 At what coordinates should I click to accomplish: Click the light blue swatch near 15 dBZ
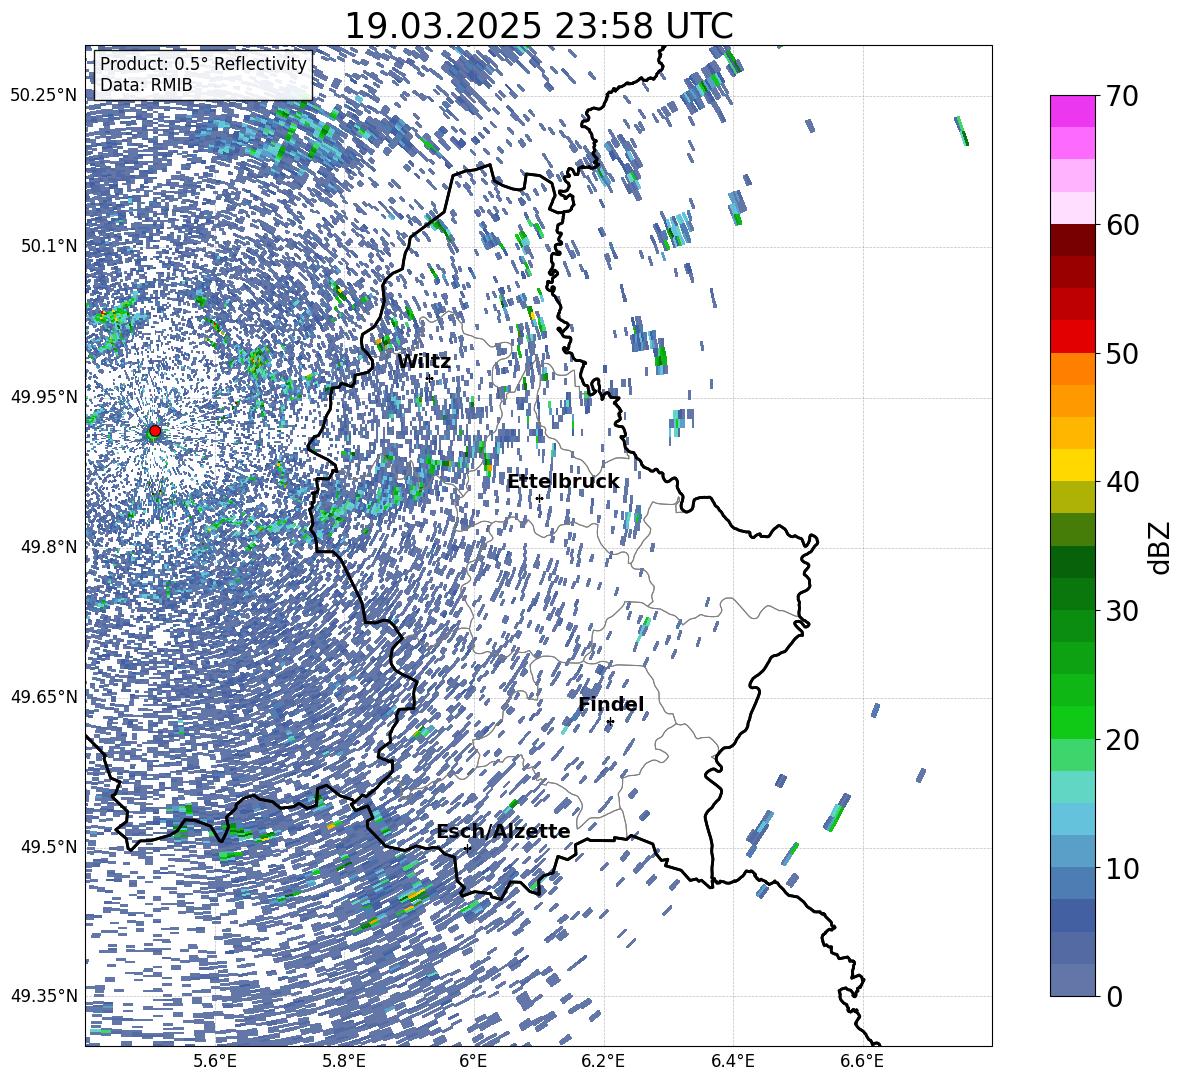pos(1072,819)
